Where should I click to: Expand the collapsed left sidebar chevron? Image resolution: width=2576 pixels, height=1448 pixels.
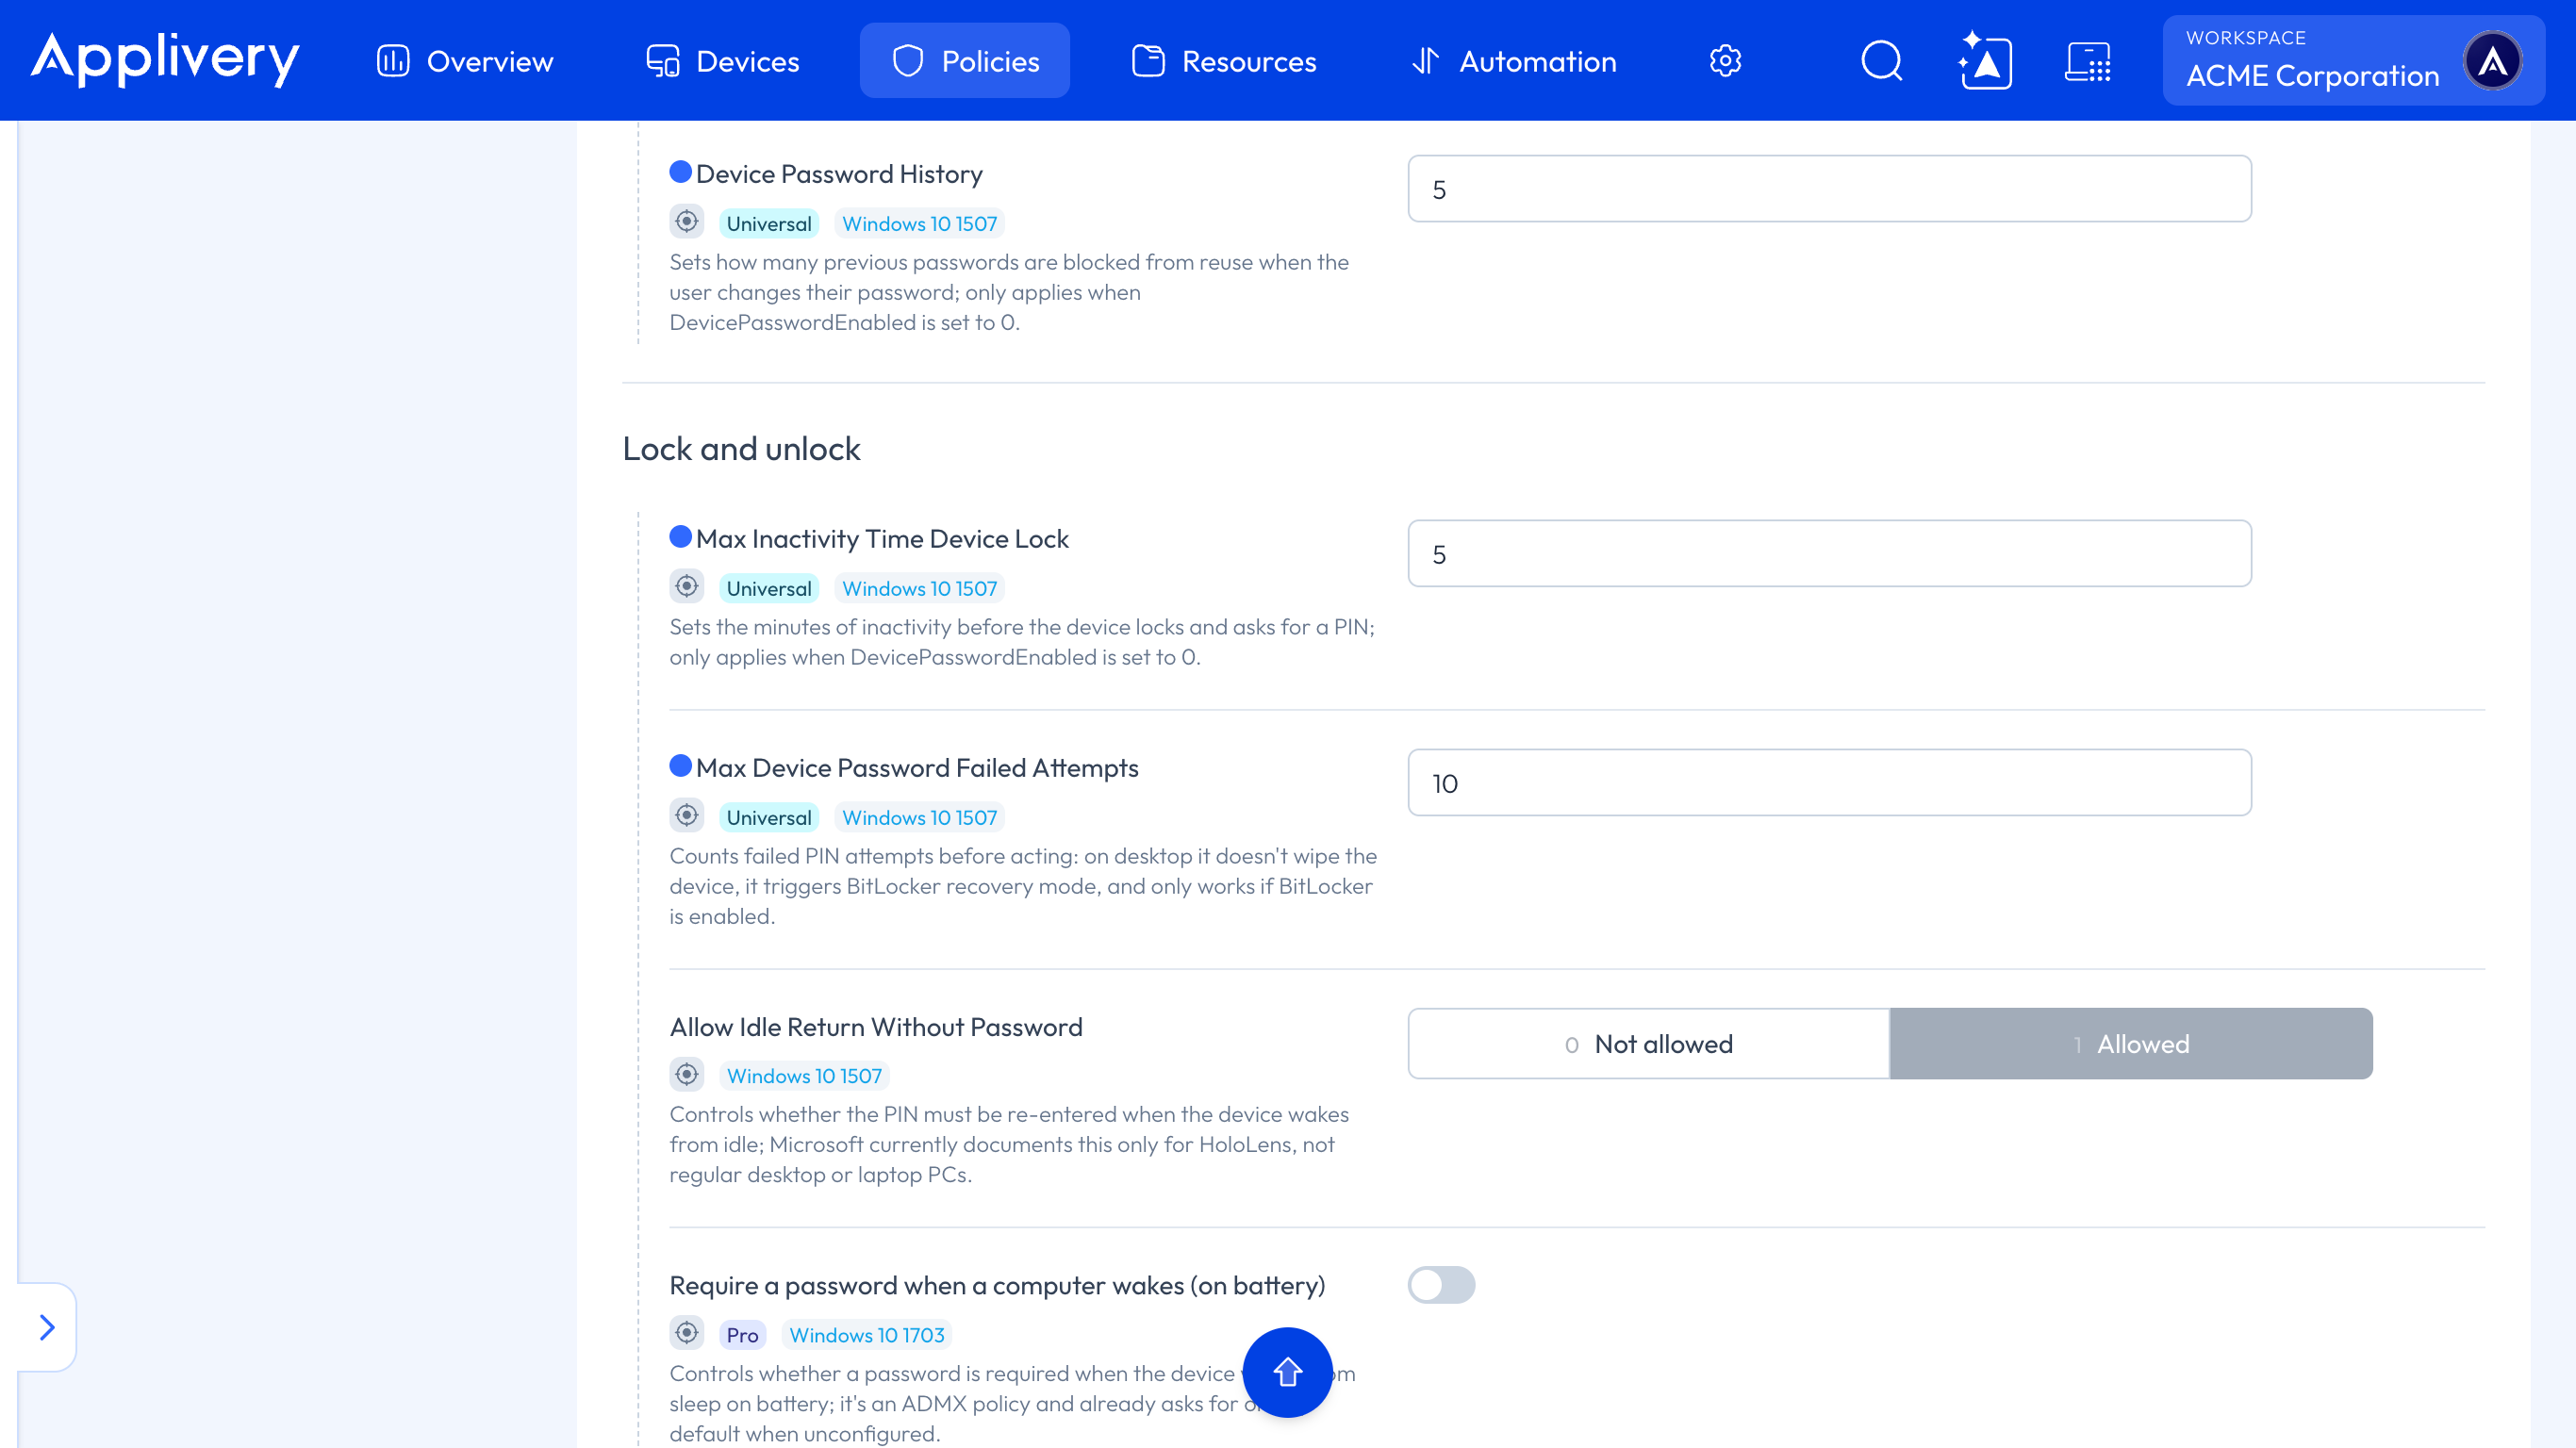tap(46, 1327)
